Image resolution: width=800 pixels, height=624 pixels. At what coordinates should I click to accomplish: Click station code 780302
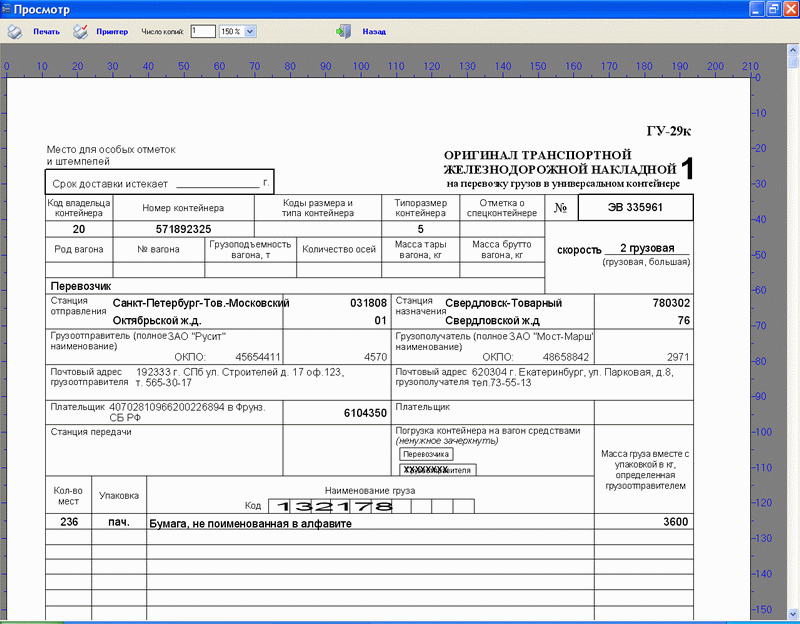pos(671,303)
